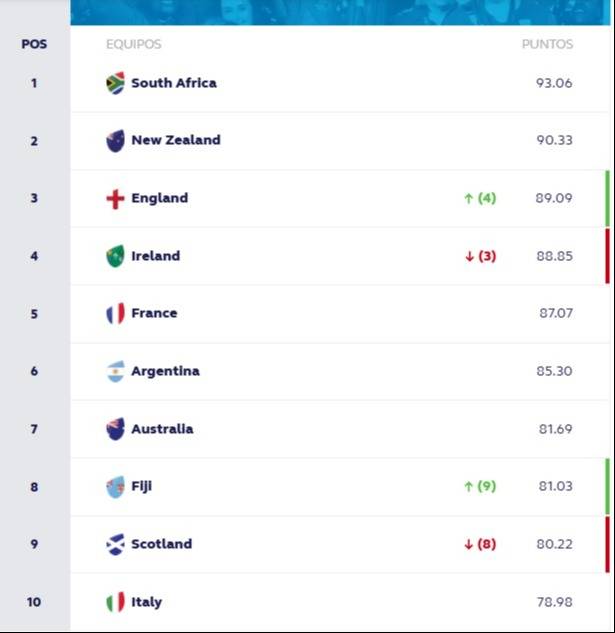Click the France flag icon

(x=115, y=314)
